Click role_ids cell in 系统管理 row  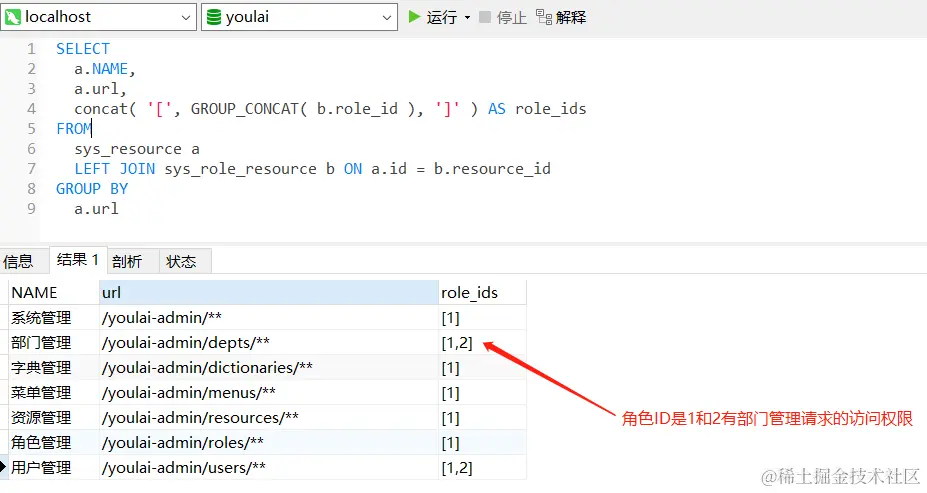482,317
